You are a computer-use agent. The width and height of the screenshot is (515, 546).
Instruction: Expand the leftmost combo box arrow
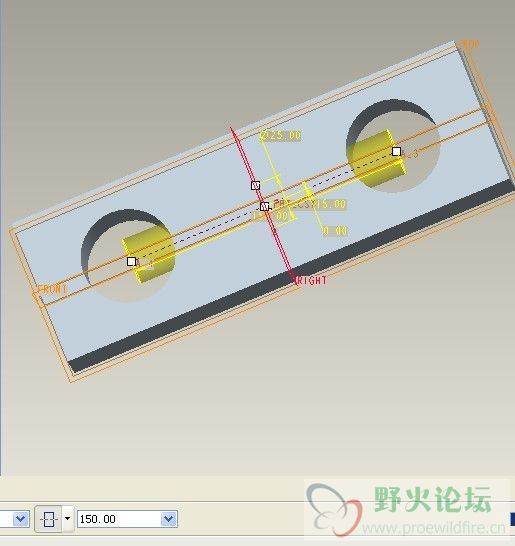click(21, 519)
